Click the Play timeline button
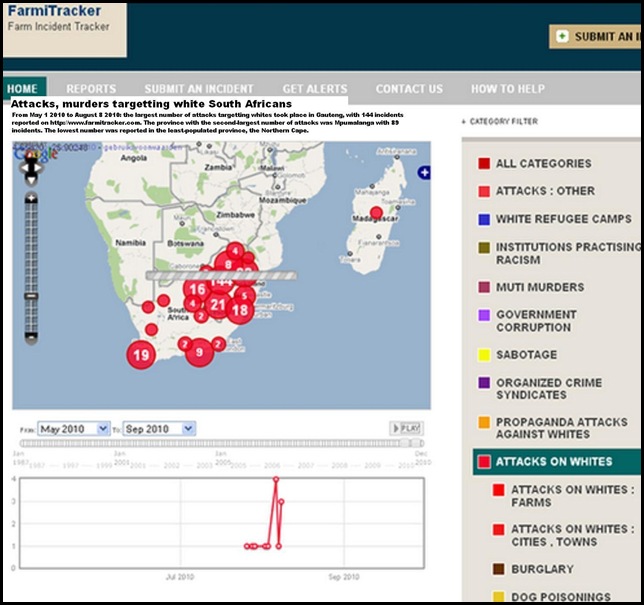The height and width of the screenshot is (605, 644). tap(405, 428)
